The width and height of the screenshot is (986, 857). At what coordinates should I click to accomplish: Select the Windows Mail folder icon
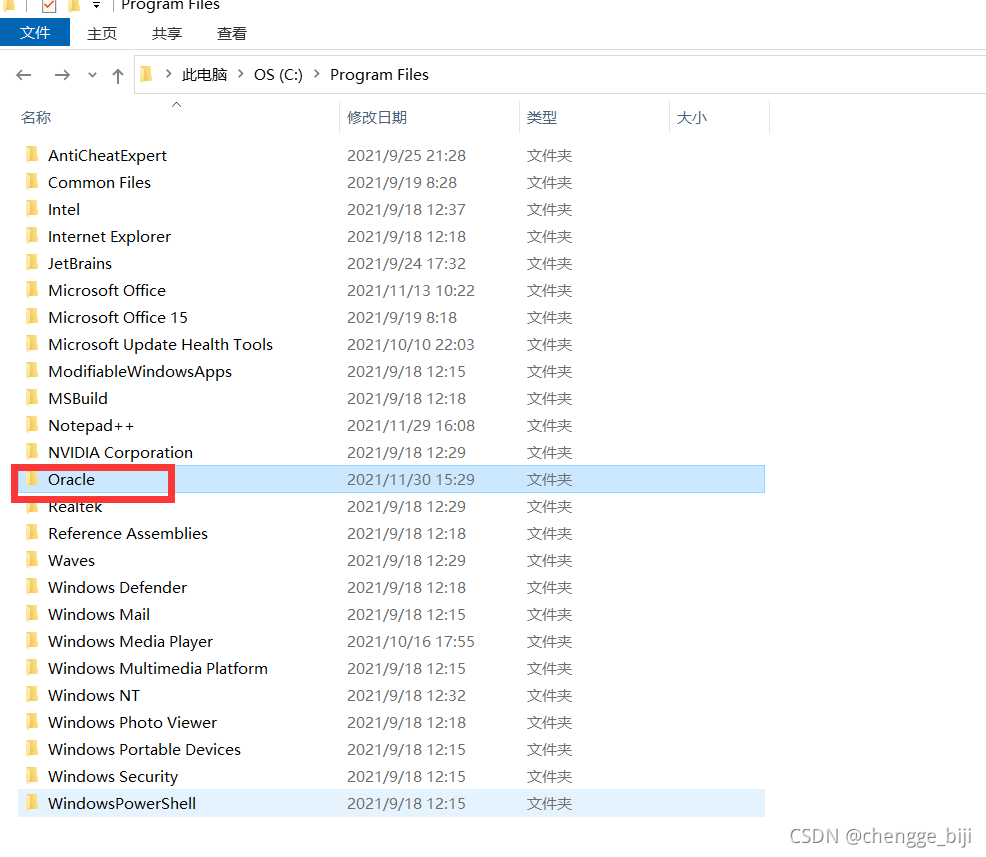pyautogui.click(x=32, y=614)
